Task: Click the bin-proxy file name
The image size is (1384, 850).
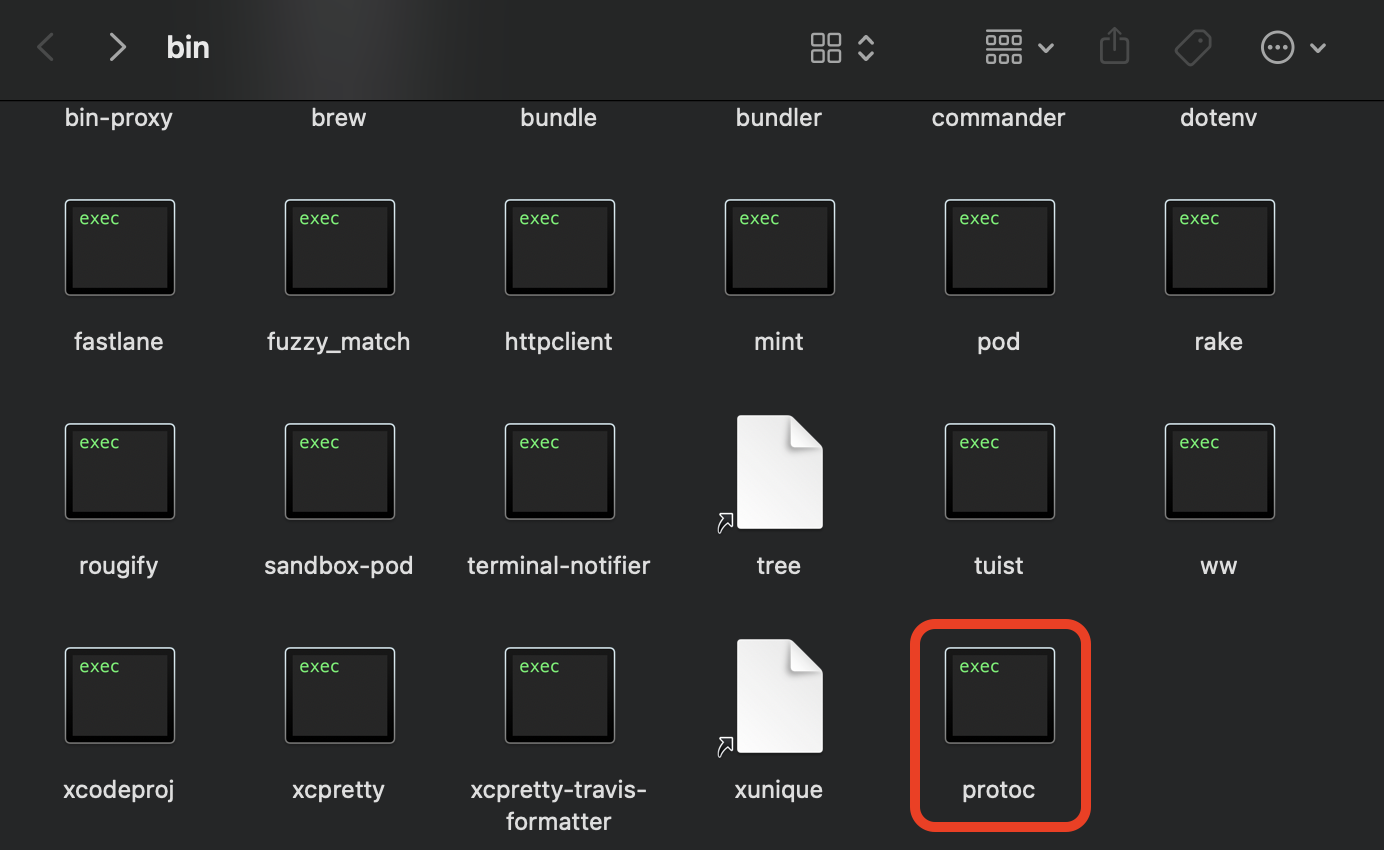Action: click(x=119, y=118)
